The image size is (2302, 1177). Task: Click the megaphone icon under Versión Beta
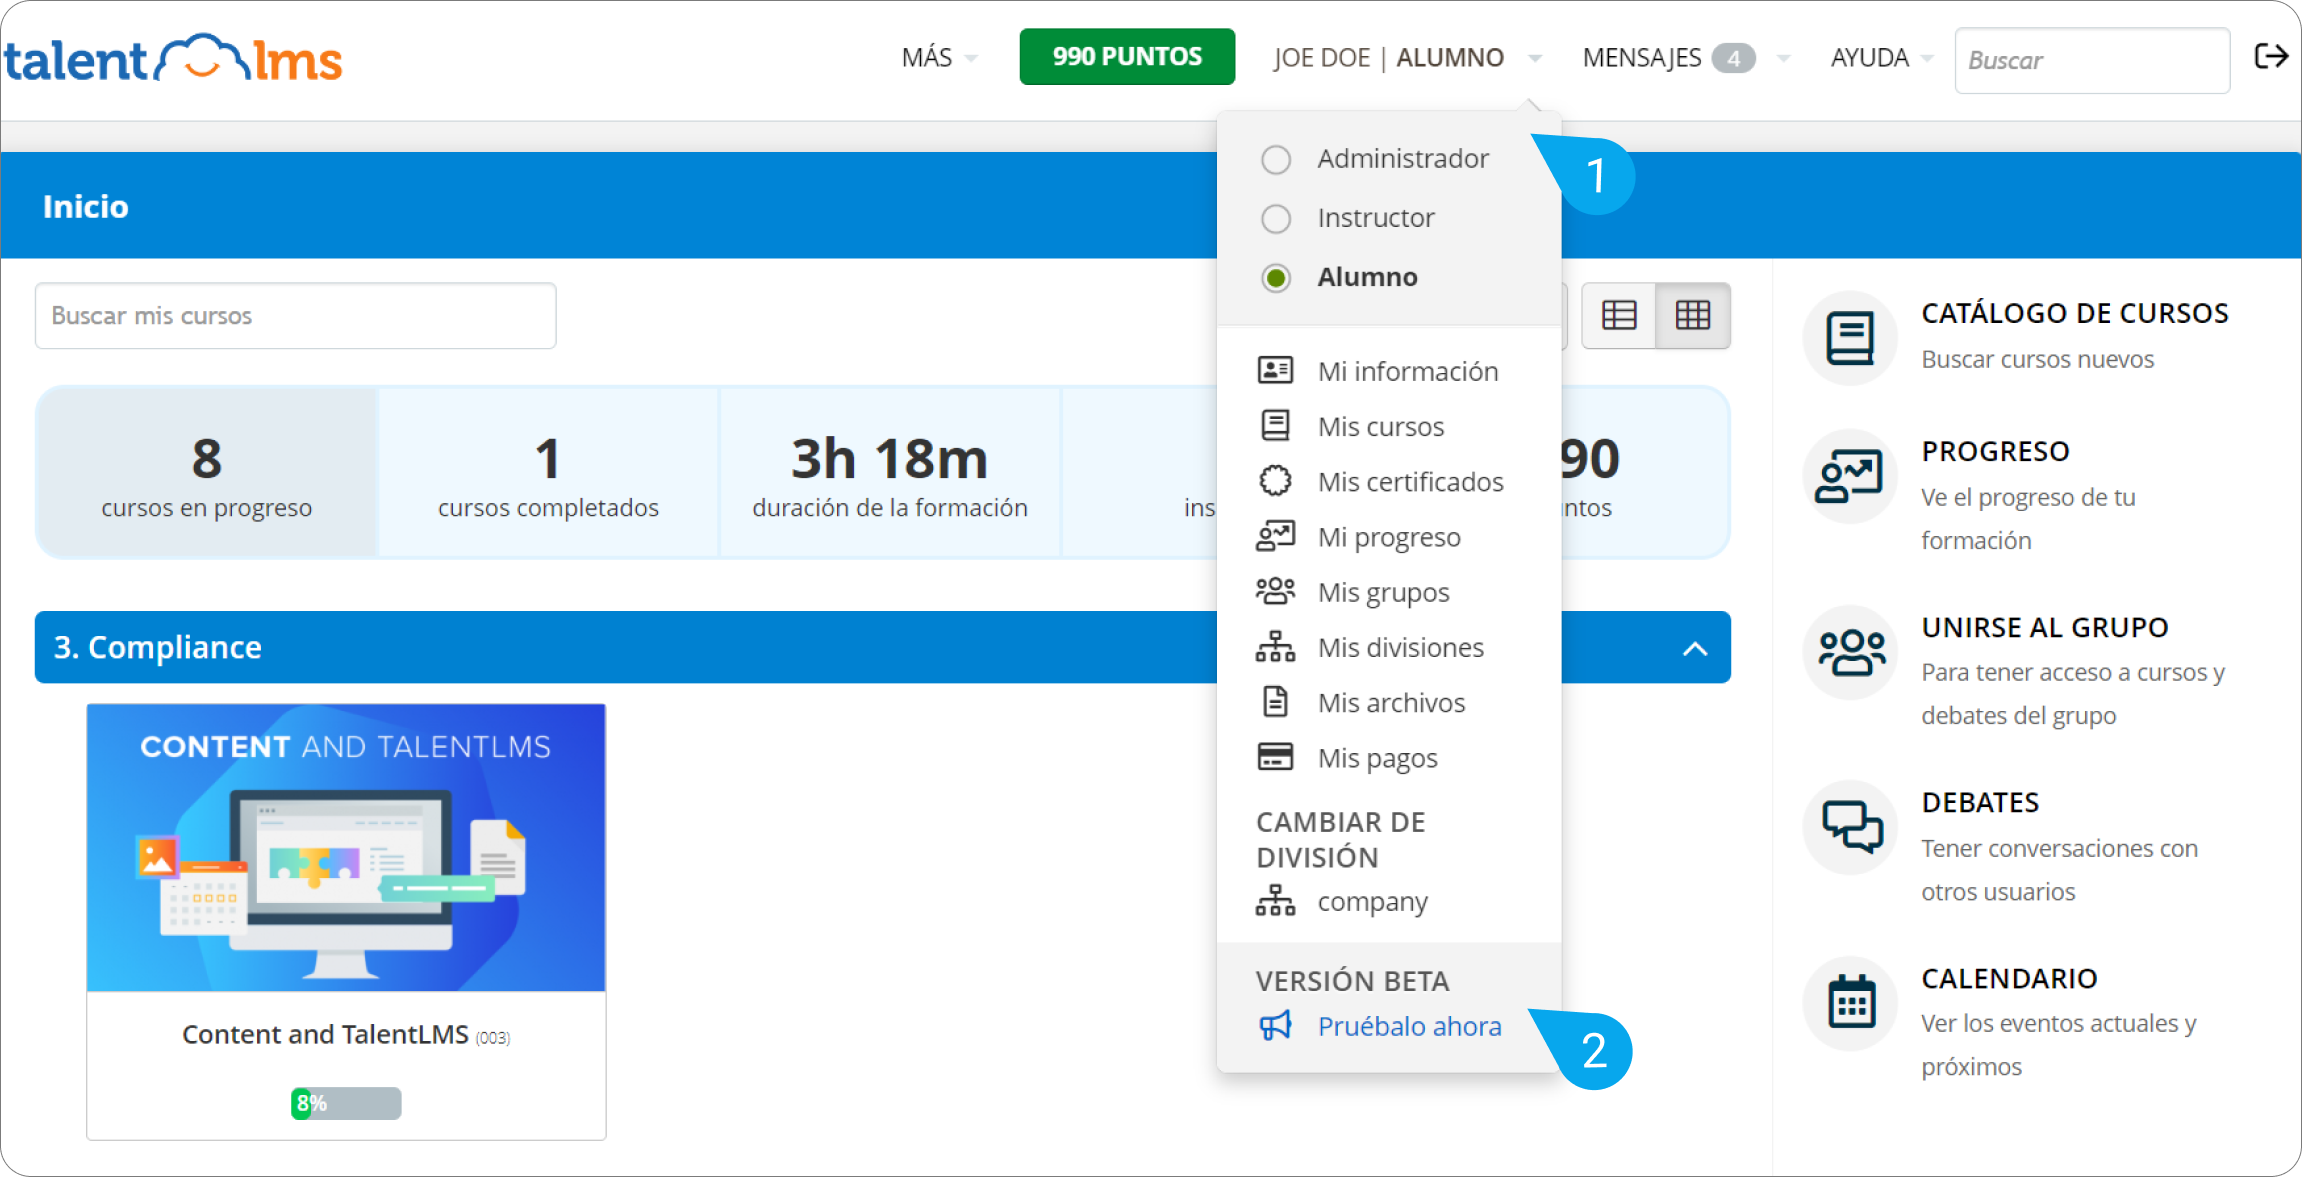point(1275,1026)
